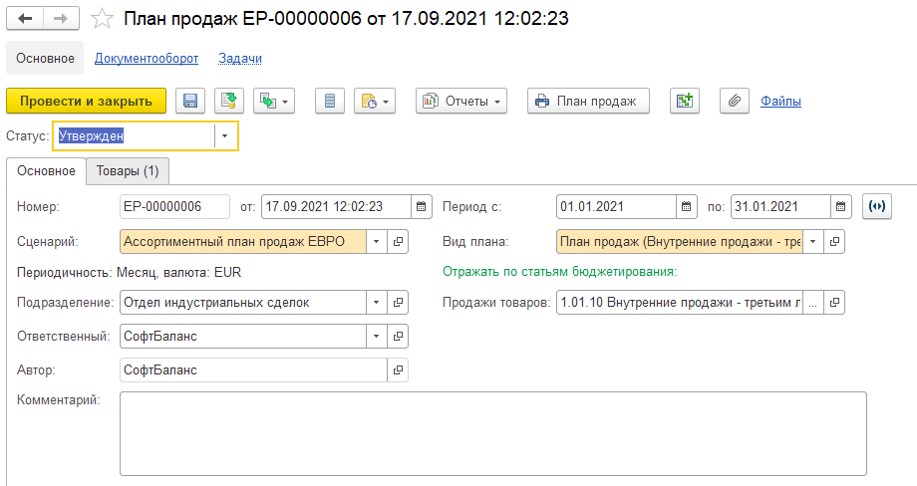Screen dimensions: 917x486
Task: Click the Ответственный field СофтБаланс
Action: tap(243, 336)
